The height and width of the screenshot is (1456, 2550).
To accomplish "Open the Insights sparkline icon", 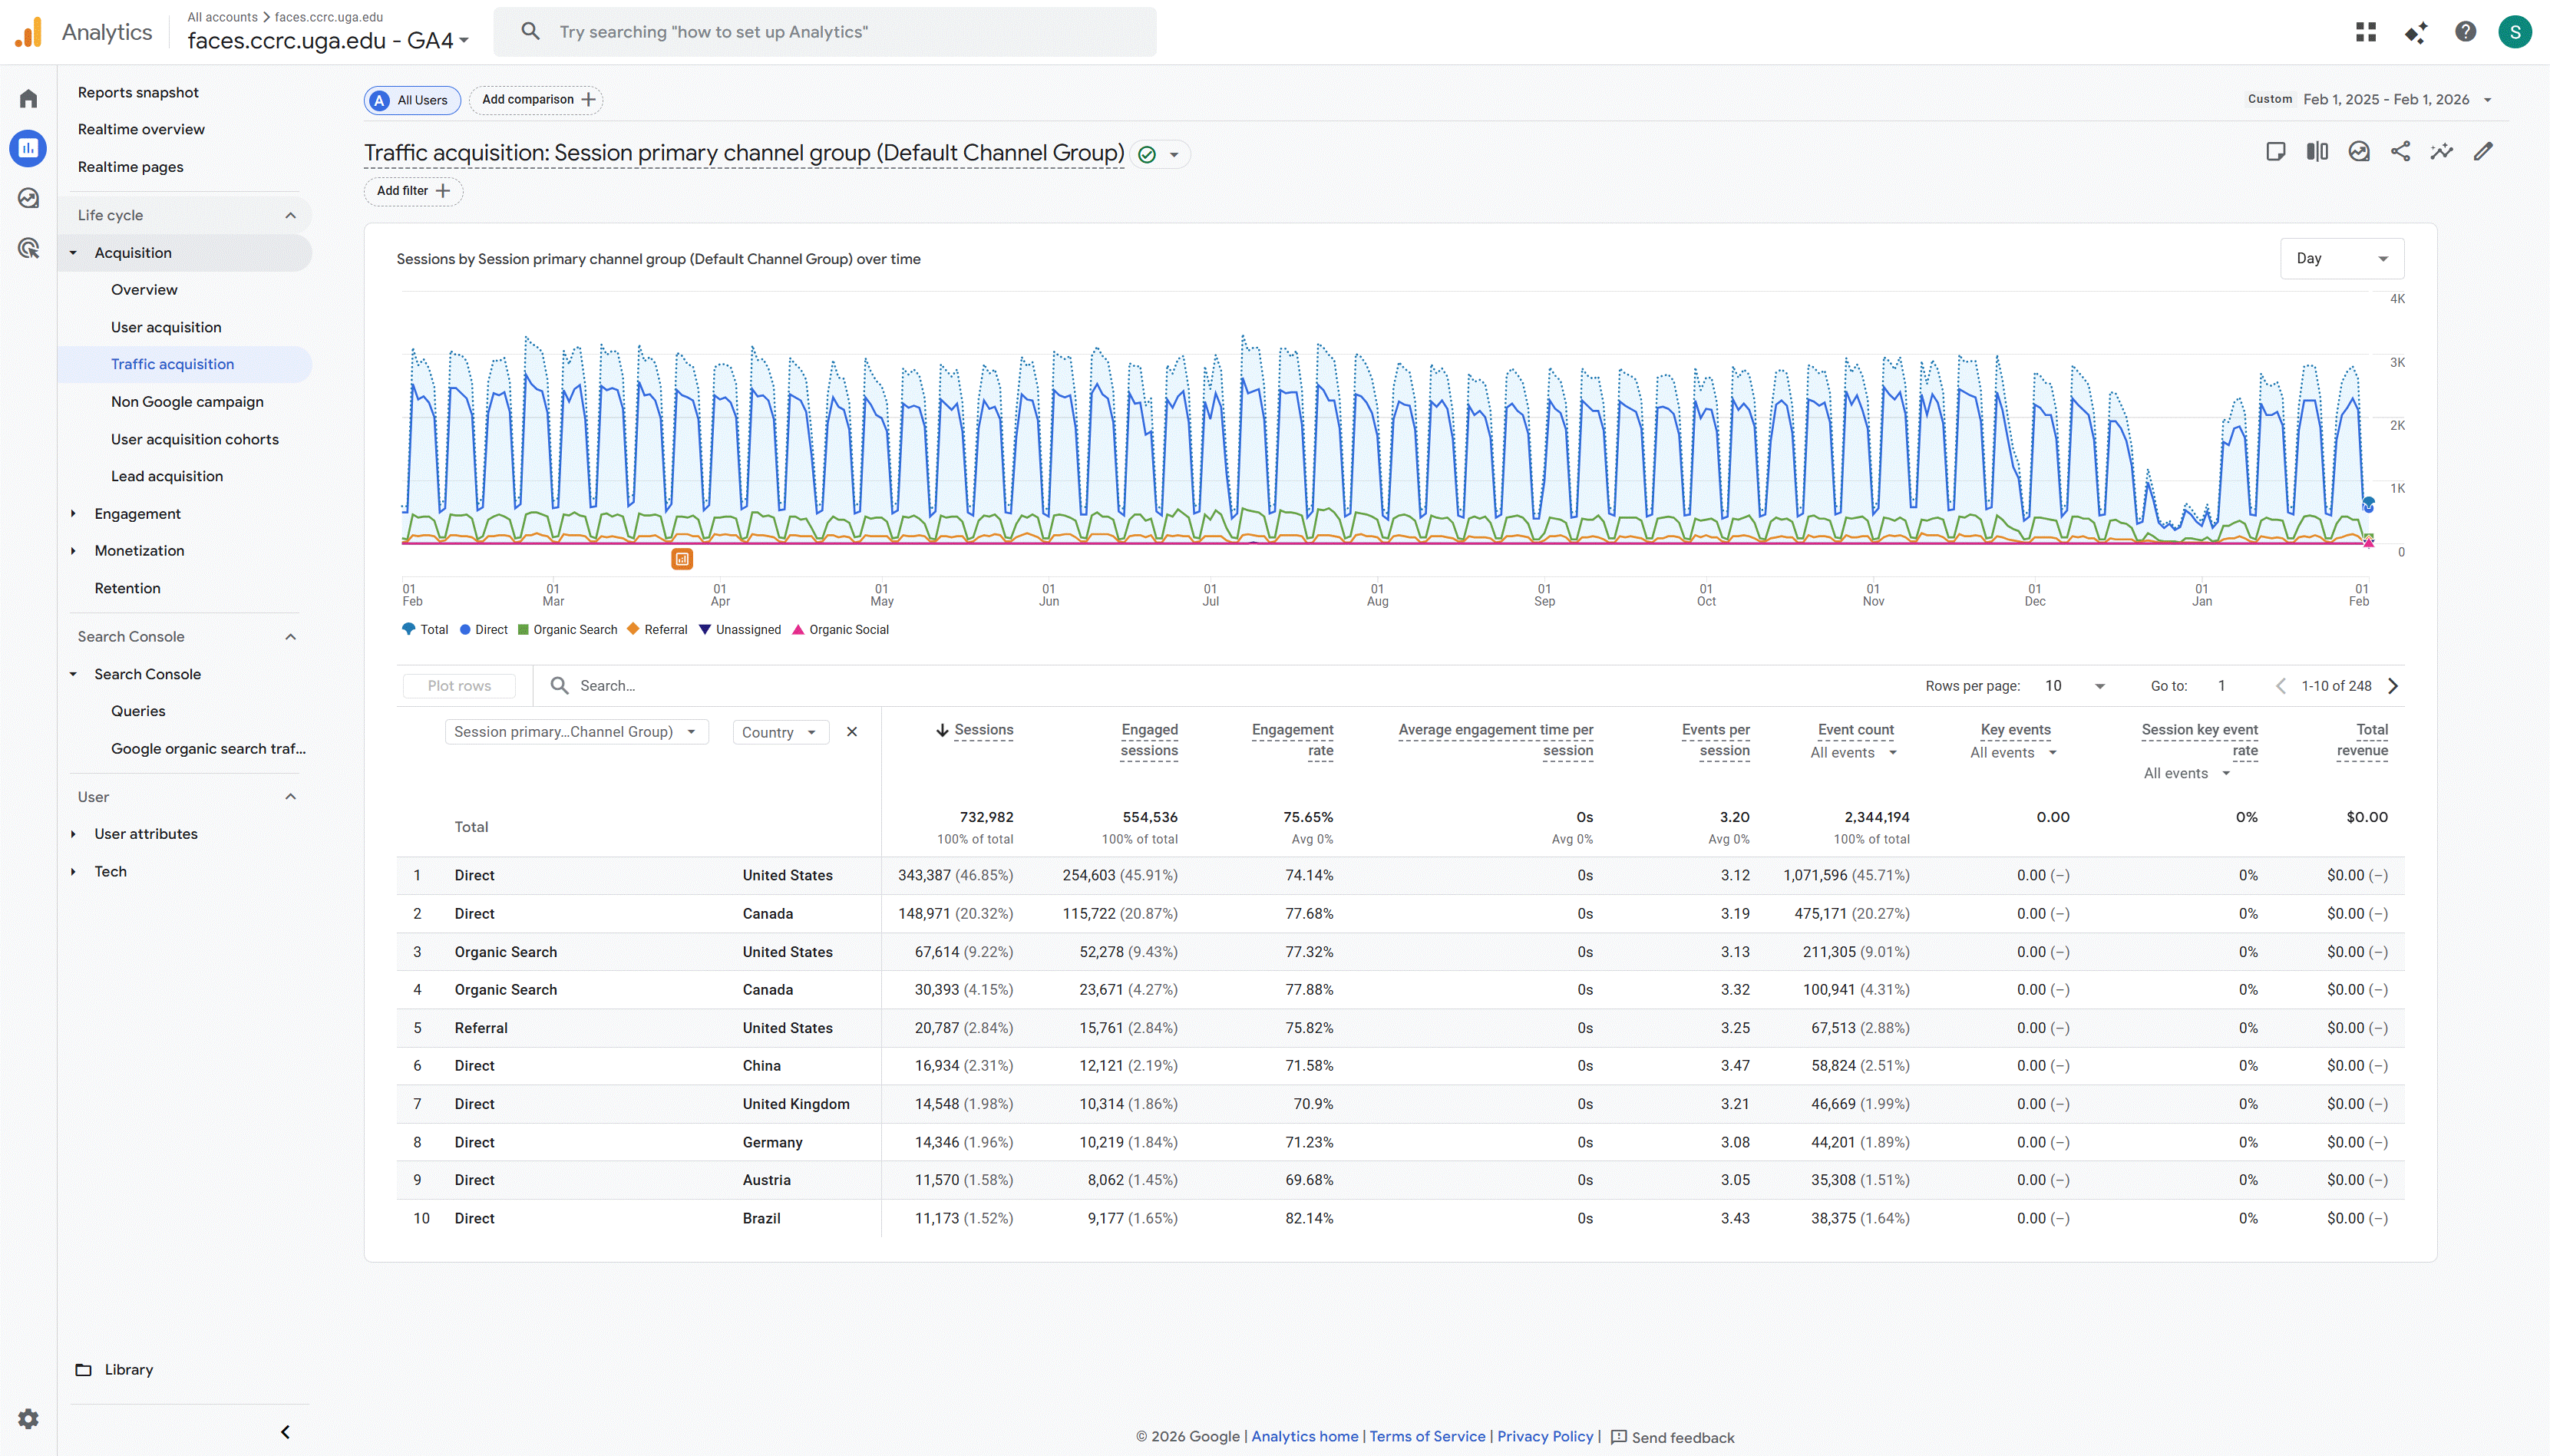I will (2441, 152).
